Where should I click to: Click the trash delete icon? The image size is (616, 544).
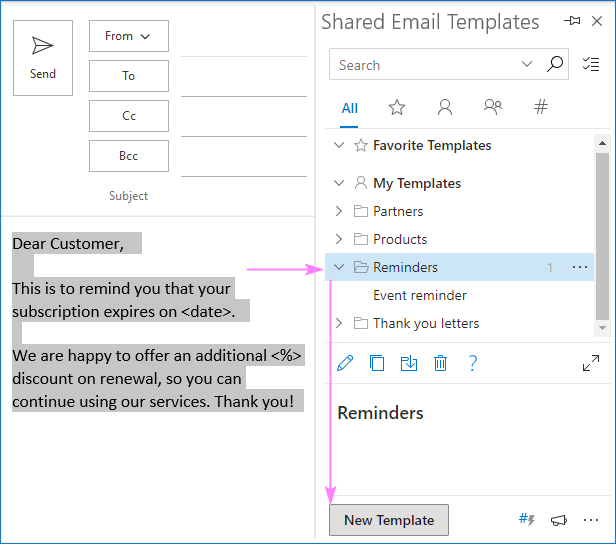pos(440,363)
